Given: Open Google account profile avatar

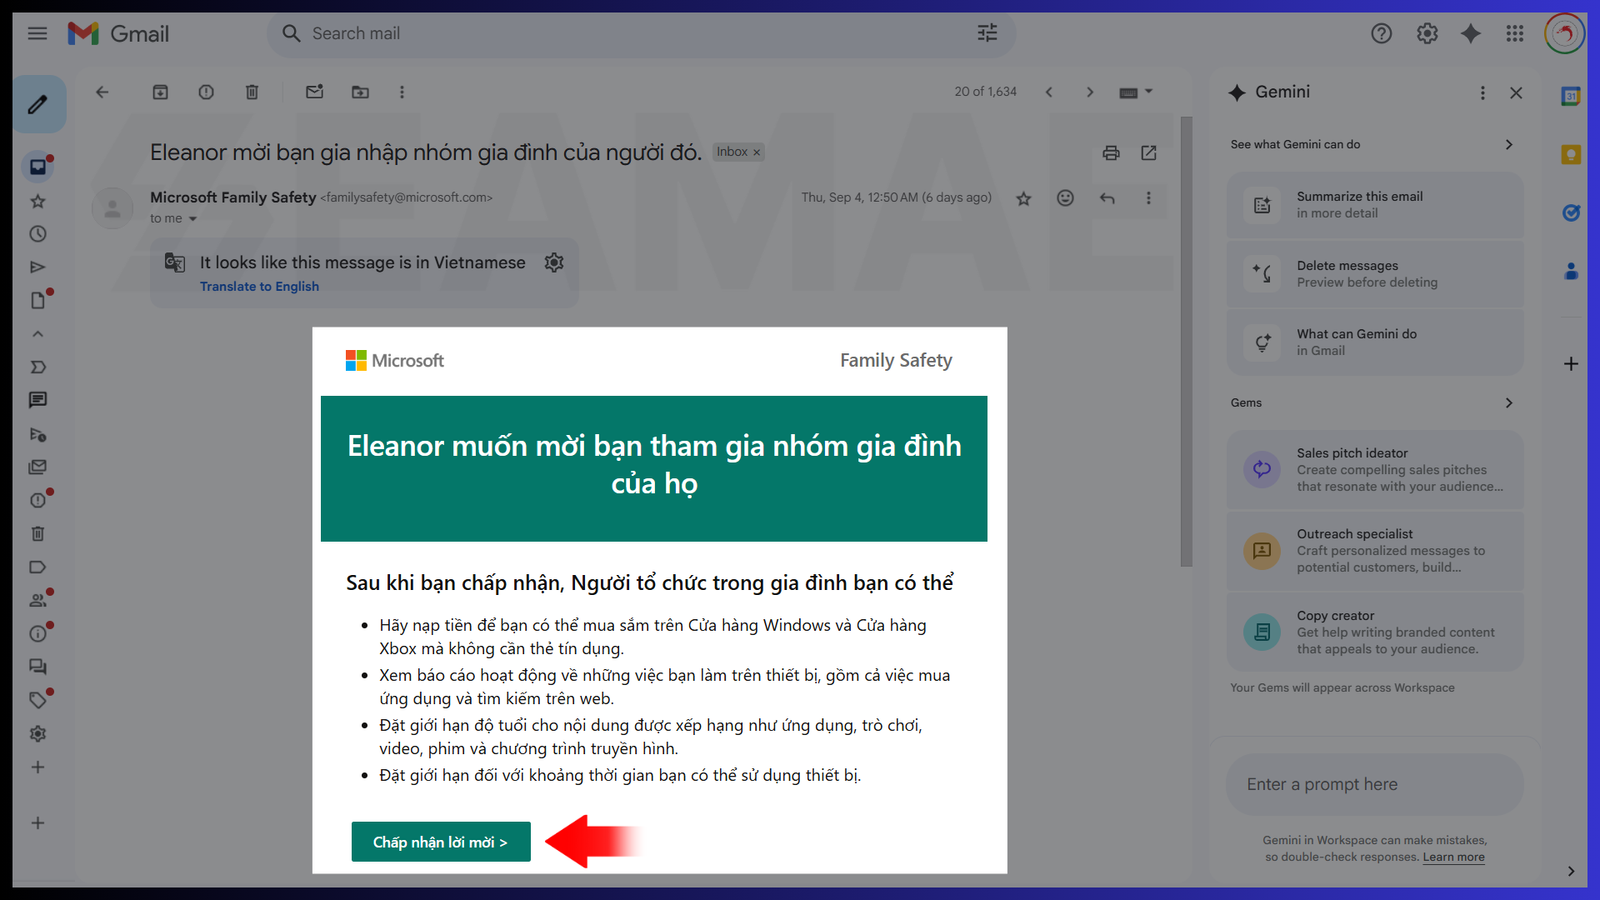Looking at the screenshot, I should [x=1565, y=34].
